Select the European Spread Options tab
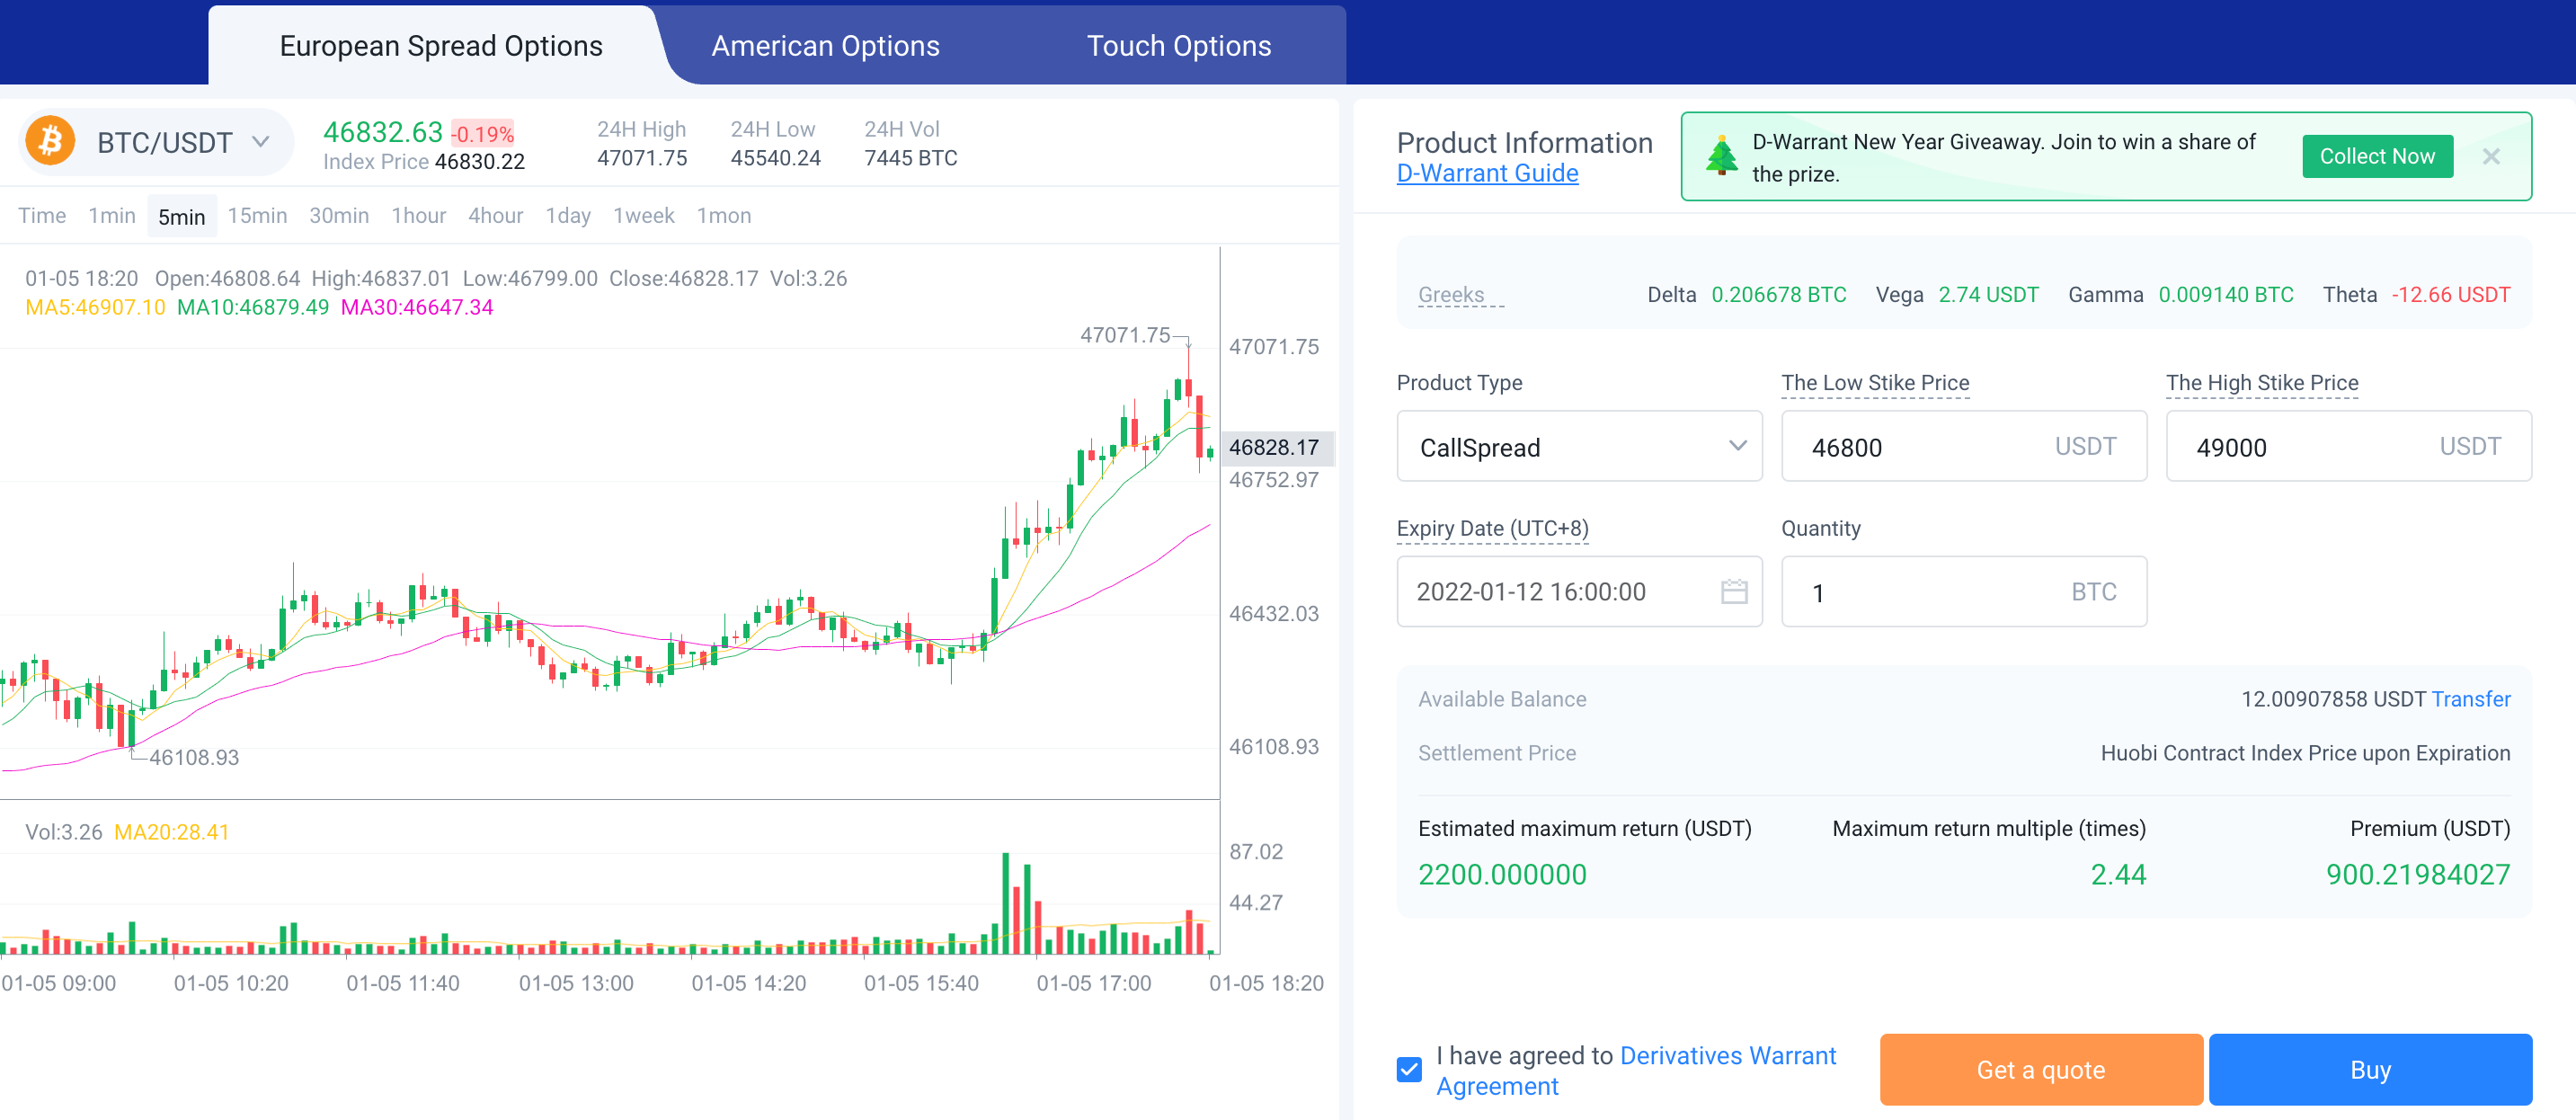 pyautogui.click(x=440, y=46)
